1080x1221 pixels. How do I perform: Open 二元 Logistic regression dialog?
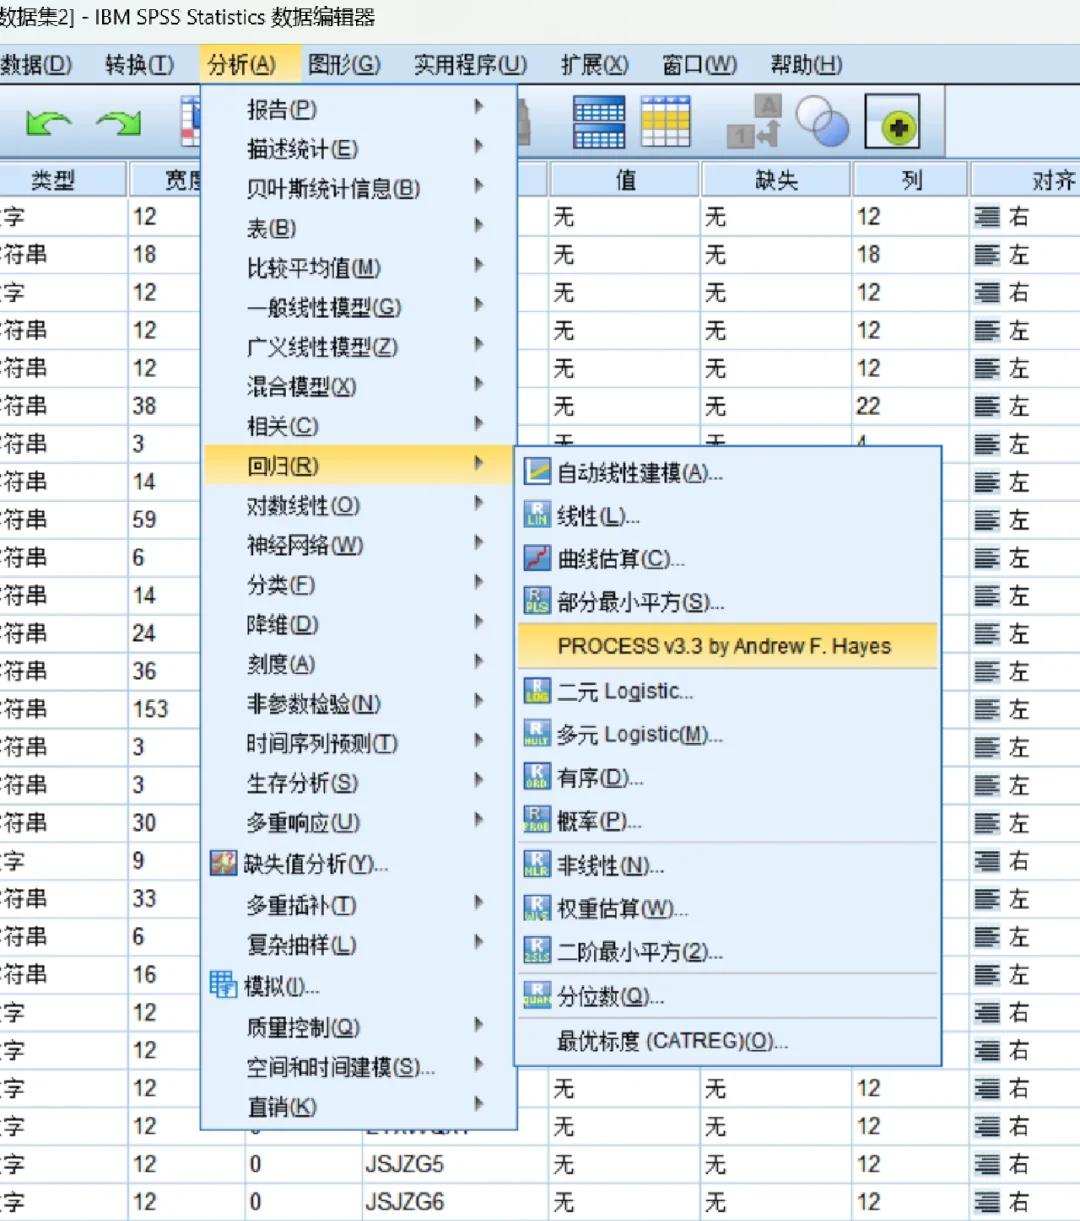click(x=624, y=691)
